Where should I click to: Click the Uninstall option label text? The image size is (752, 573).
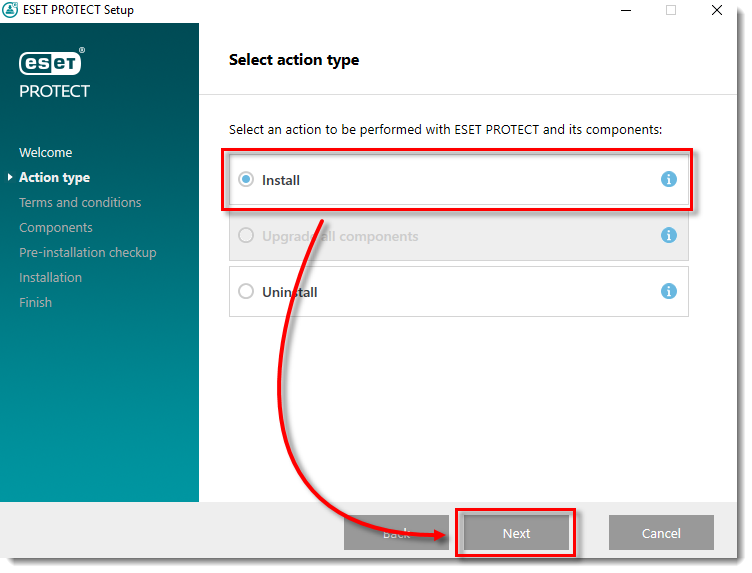click(x=290, y=292)
